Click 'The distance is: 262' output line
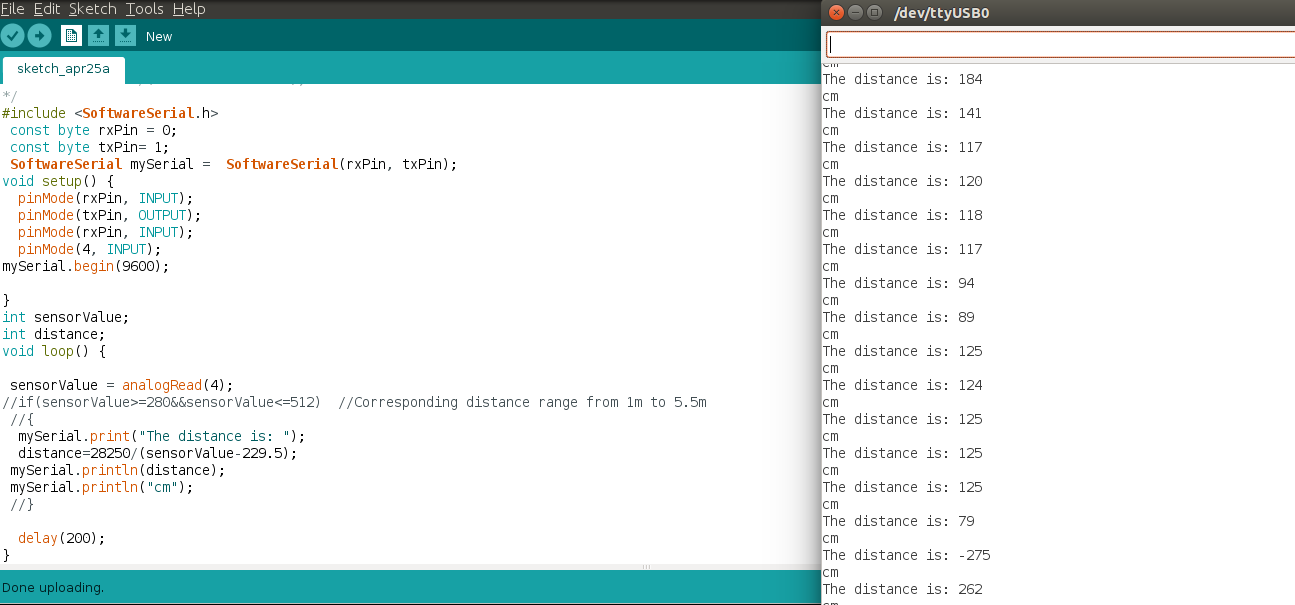The height and width of the screenshot is (605, 1295). [902, 589]
